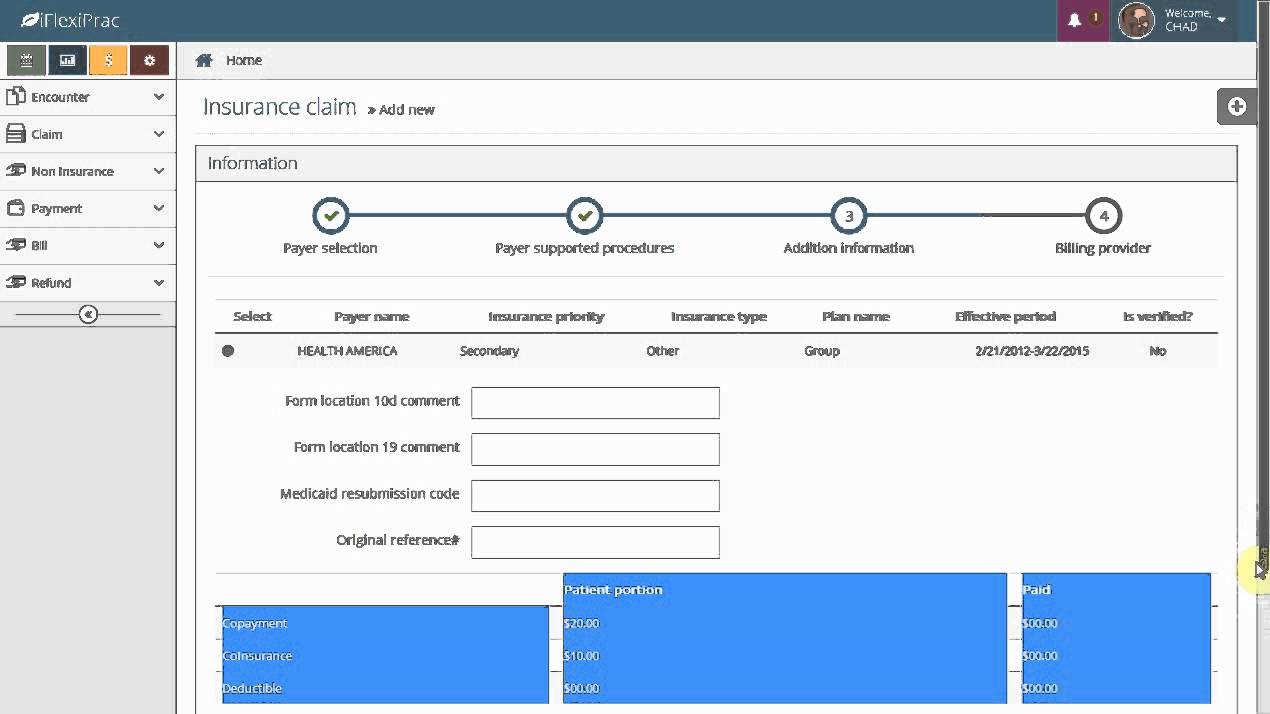Click Form location 10d comment field

pos(595,403)
